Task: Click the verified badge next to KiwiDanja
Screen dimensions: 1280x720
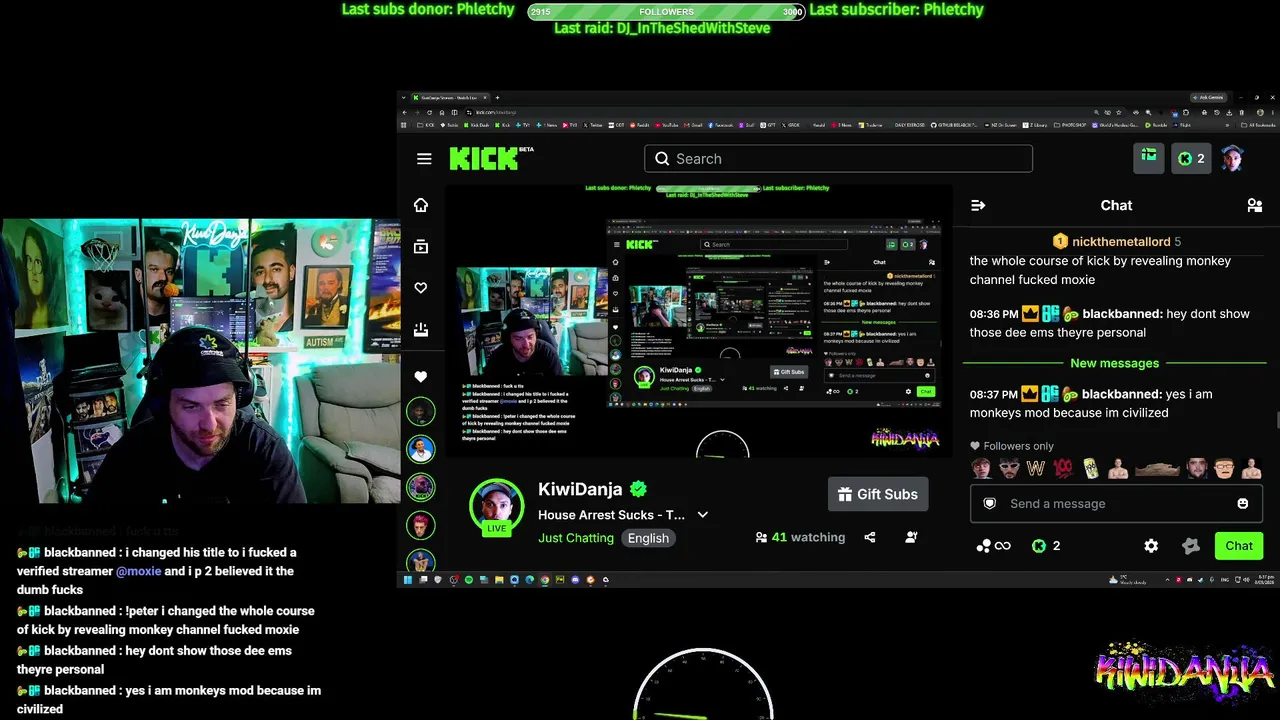Action: coord(638,489)
